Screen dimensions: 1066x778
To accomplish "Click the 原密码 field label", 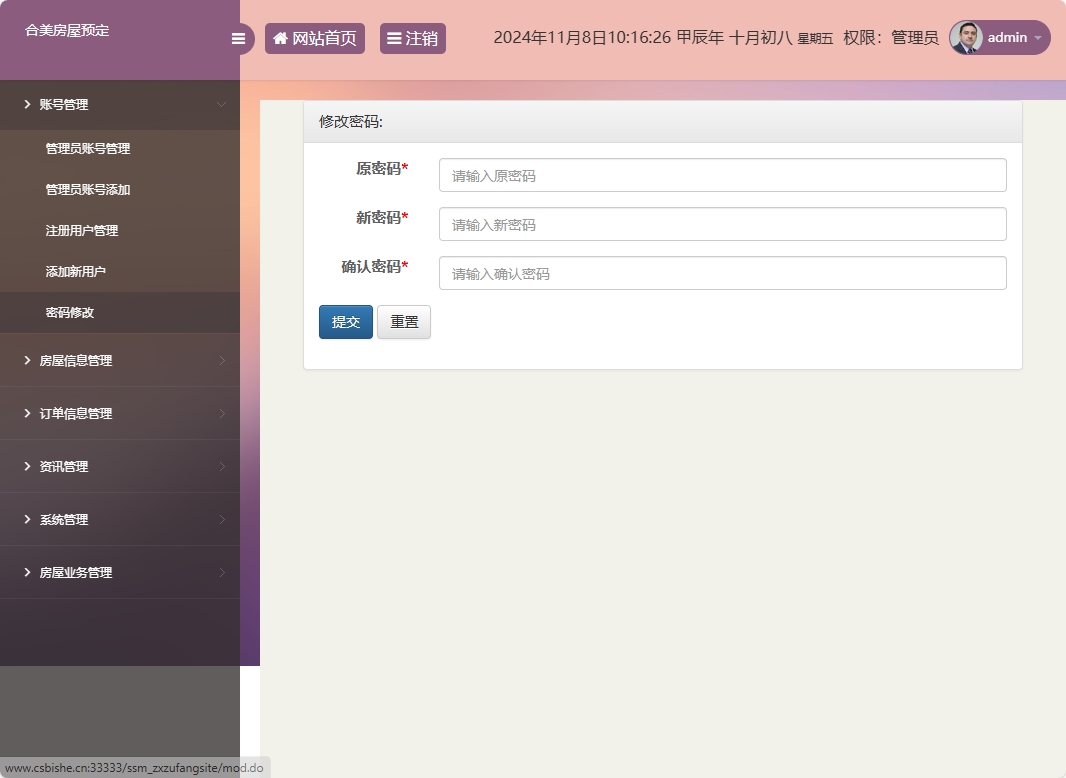I will [x=381, y=169].
